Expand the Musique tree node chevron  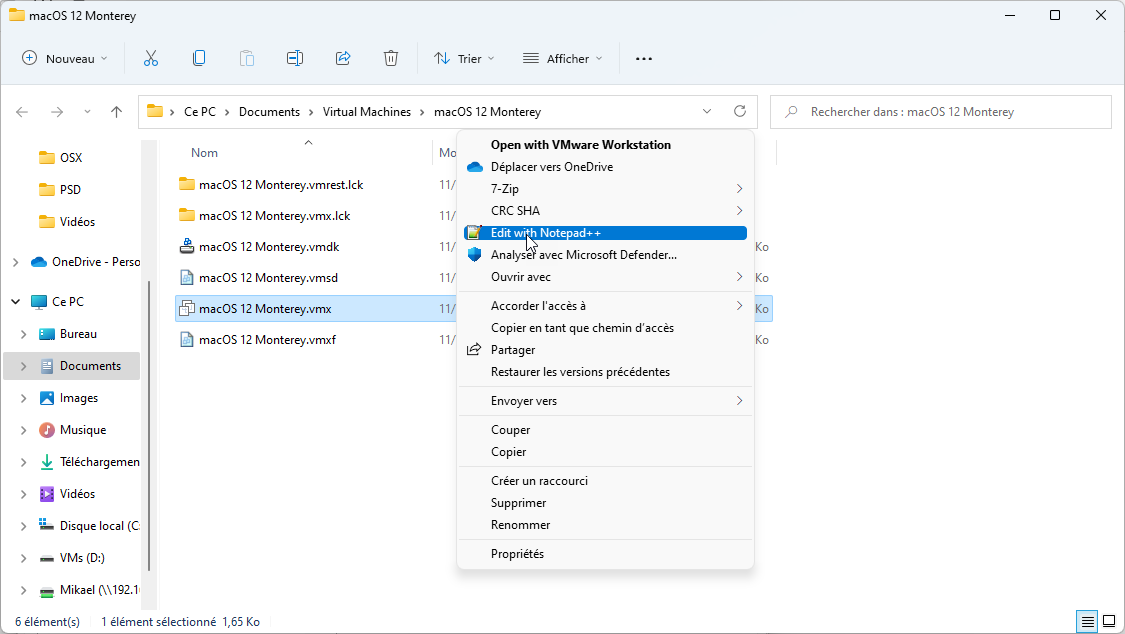point(24,430)
